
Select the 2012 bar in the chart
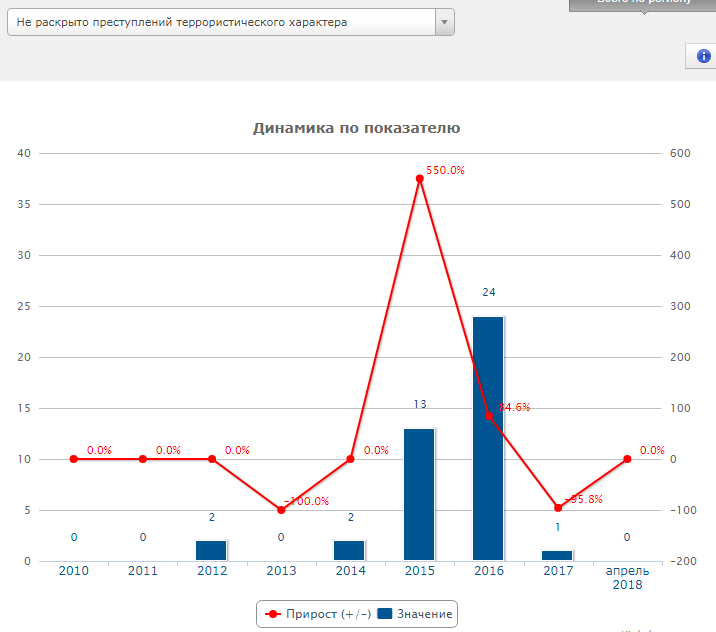click(211, 550)
